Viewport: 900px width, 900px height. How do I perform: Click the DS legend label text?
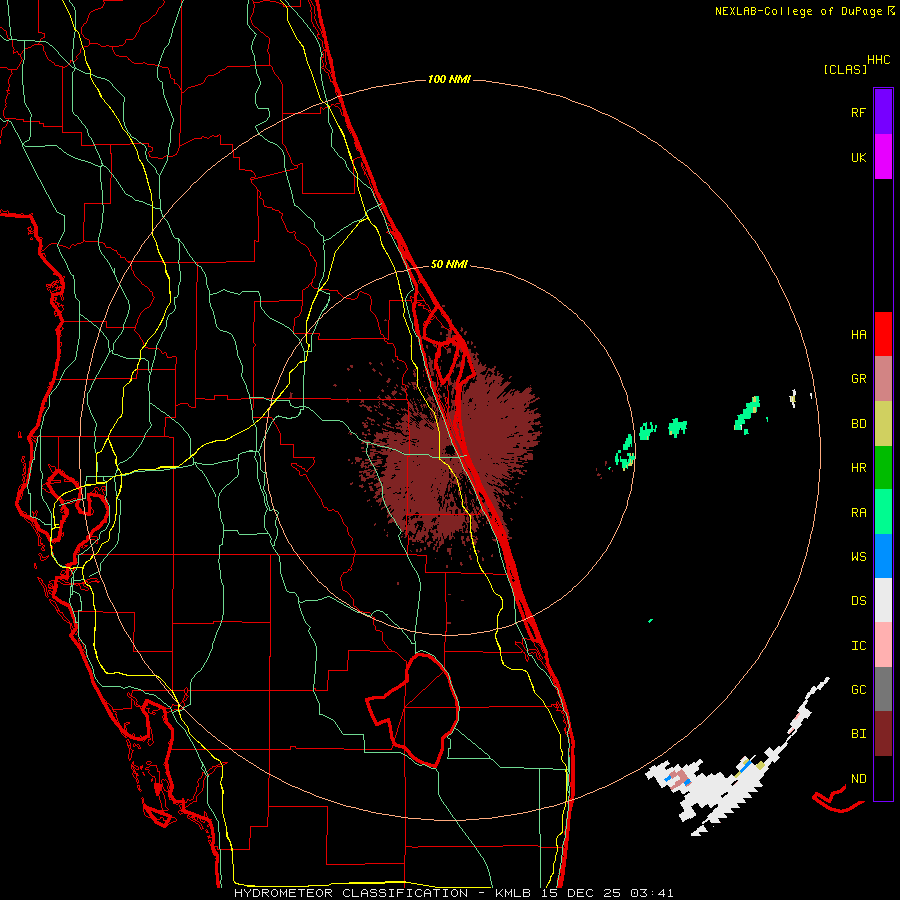coord(859,601)
